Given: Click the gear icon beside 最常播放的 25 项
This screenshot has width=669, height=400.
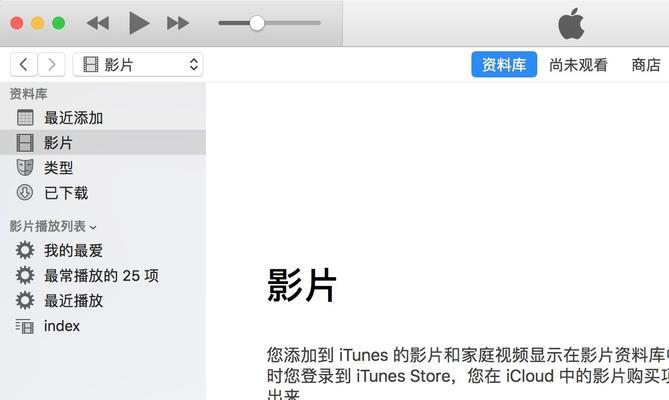Looking at the screenshot, I should (25, 275).
